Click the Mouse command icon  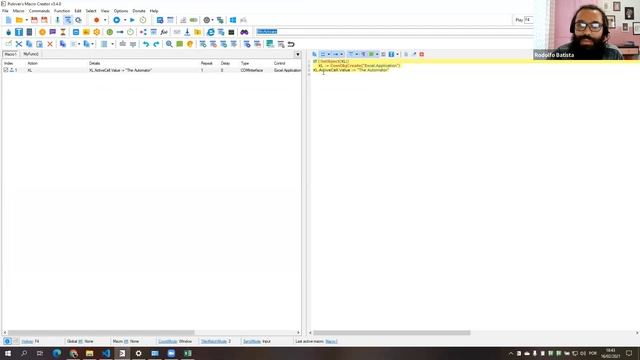pos(9,32)
